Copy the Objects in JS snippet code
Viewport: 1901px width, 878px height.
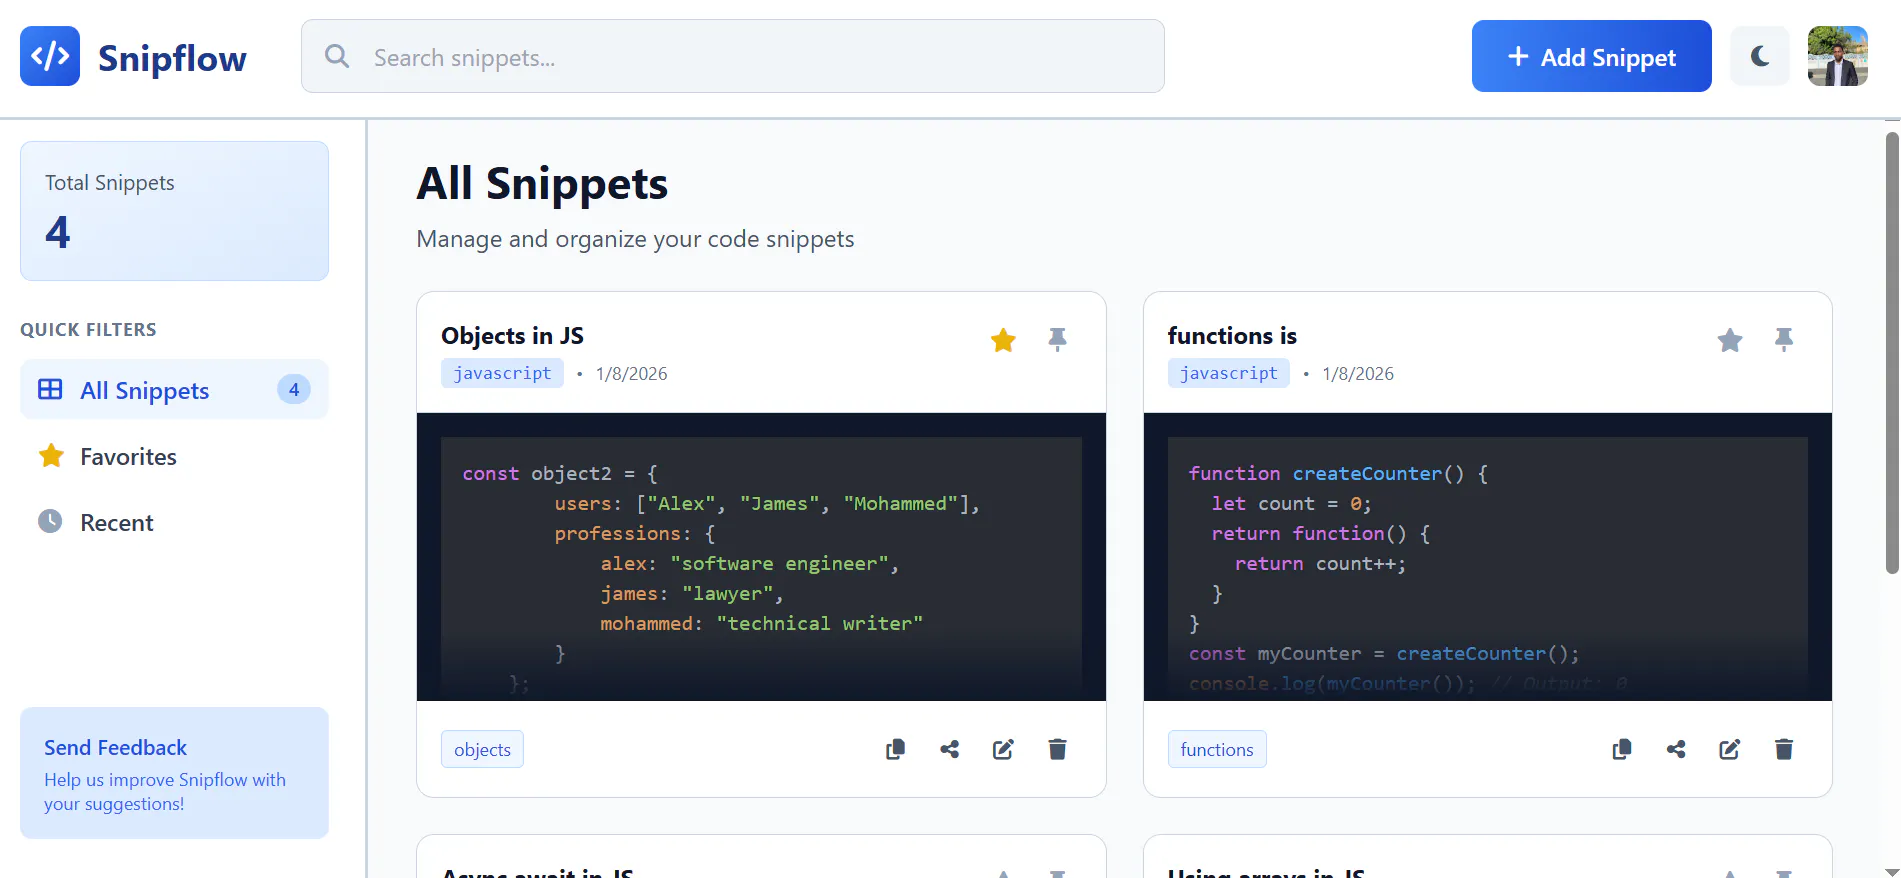(x=895, y=749)
